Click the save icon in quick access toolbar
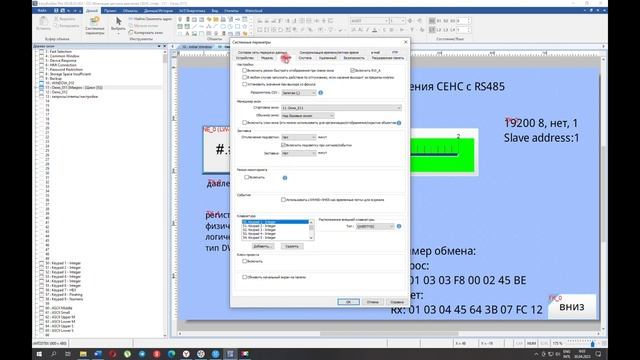640x360 pixels. tap(56, 11)
